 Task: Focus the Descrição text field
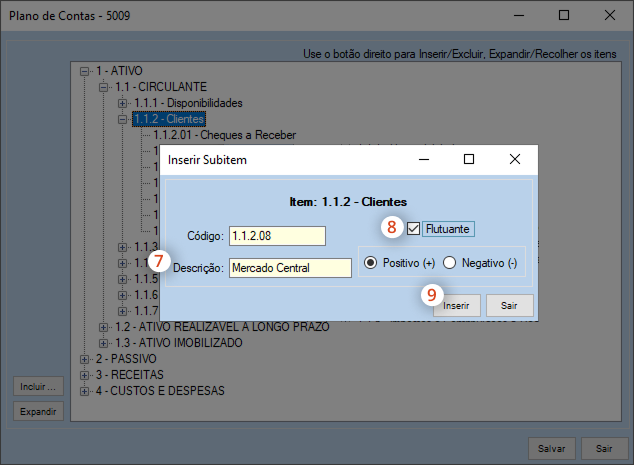tap(289, 267)
